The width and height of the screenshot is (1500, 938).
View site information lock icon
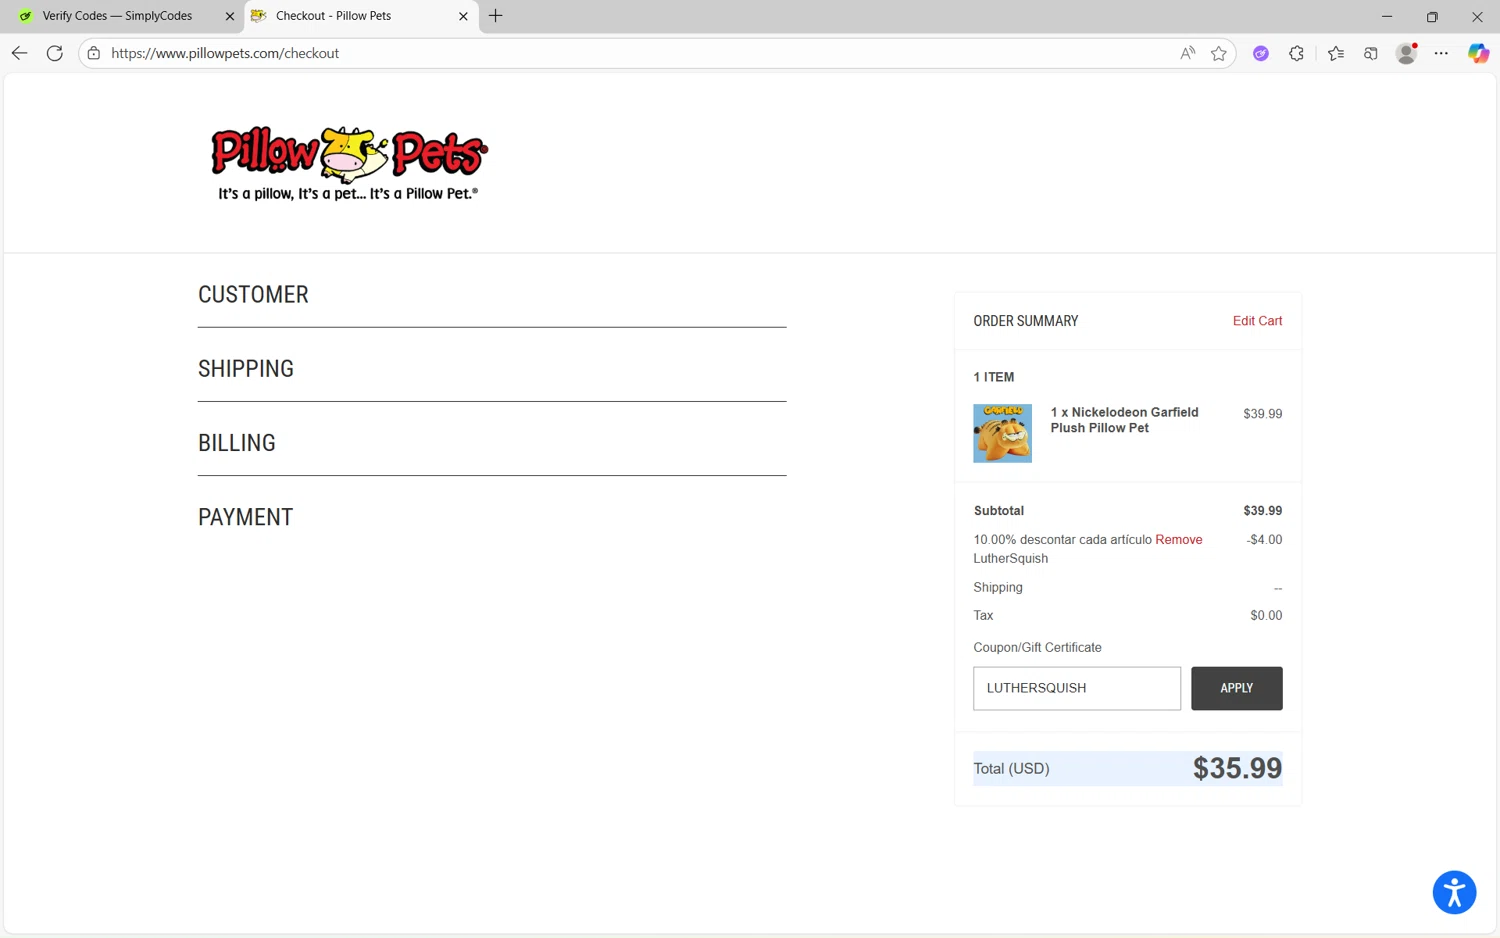(x=94, y=53)
